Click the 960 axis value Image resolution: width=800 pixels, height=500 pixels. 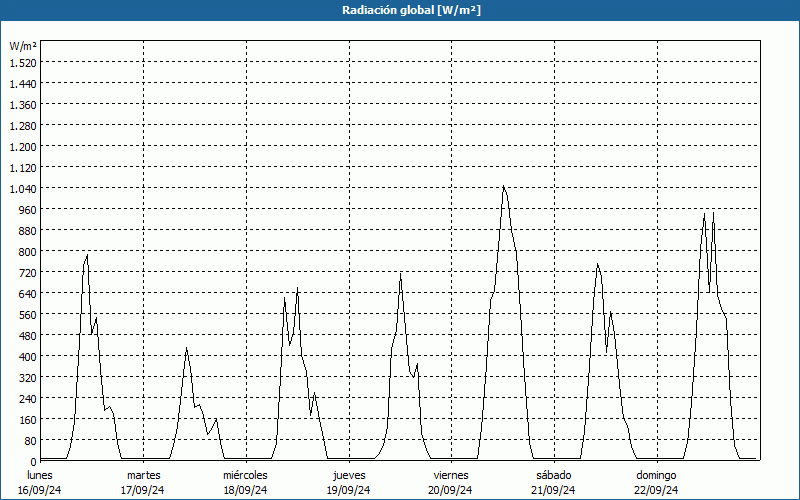pyautogui.click(x=28, y=210)
